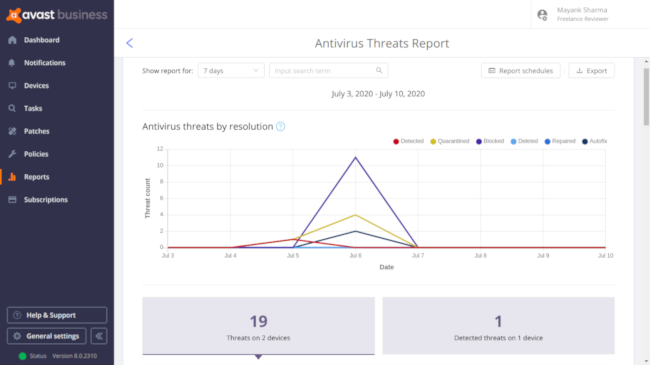Toggle the Autofix series in legend

tap(594, 141)
